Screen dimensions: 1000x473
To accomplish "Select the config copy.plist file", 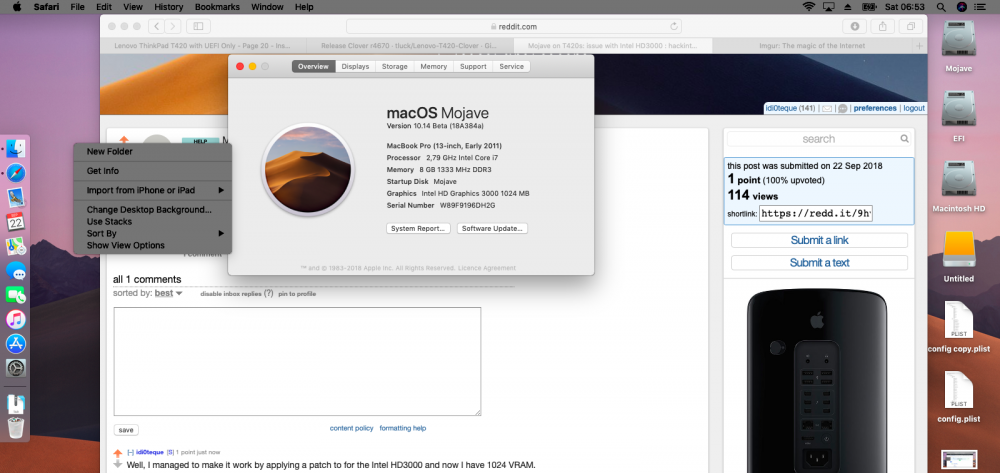I will [959, 319].
